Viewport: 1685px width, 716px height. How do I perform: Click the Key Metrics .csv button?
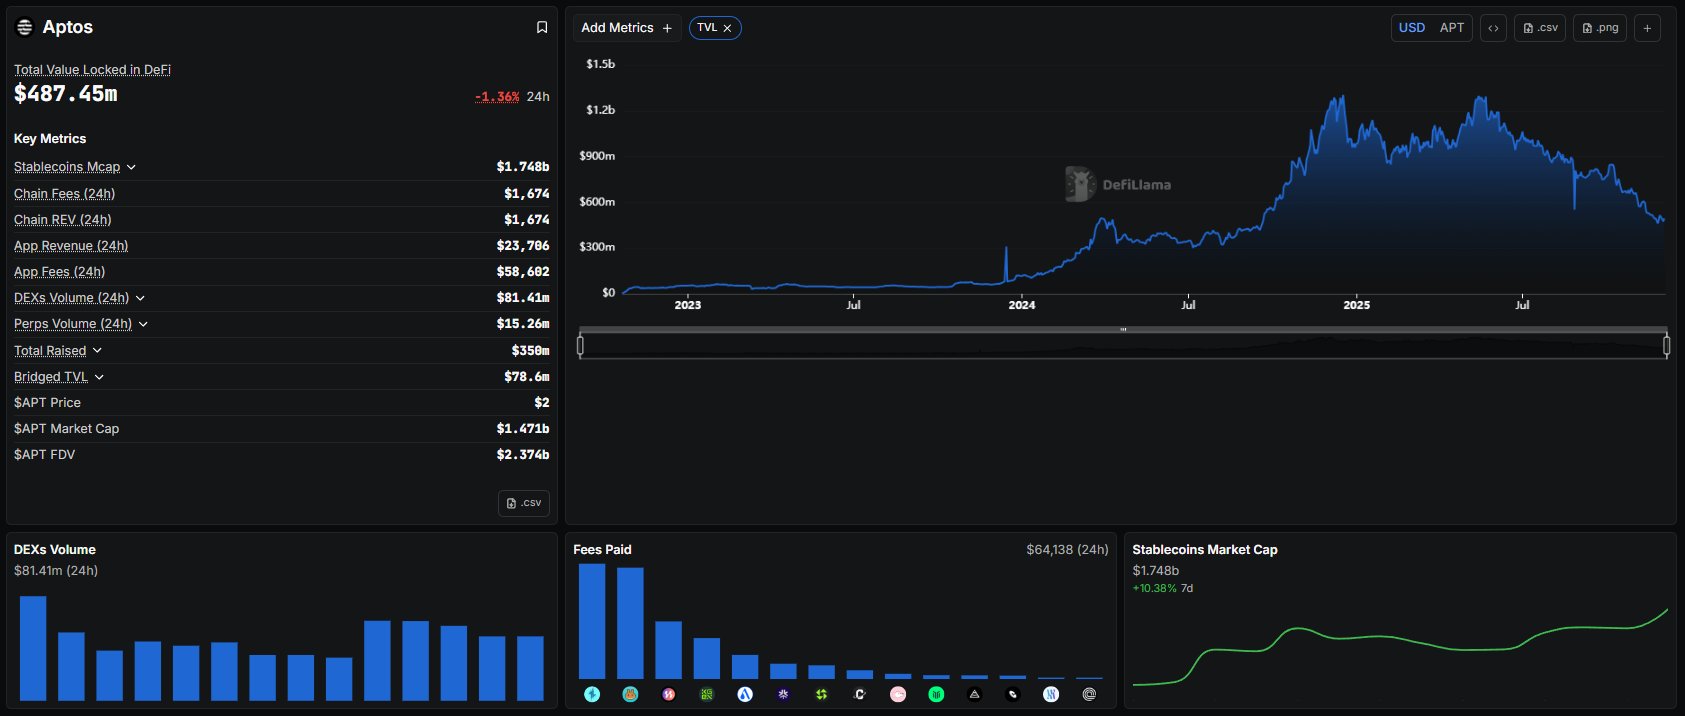[x=524, y=503]
